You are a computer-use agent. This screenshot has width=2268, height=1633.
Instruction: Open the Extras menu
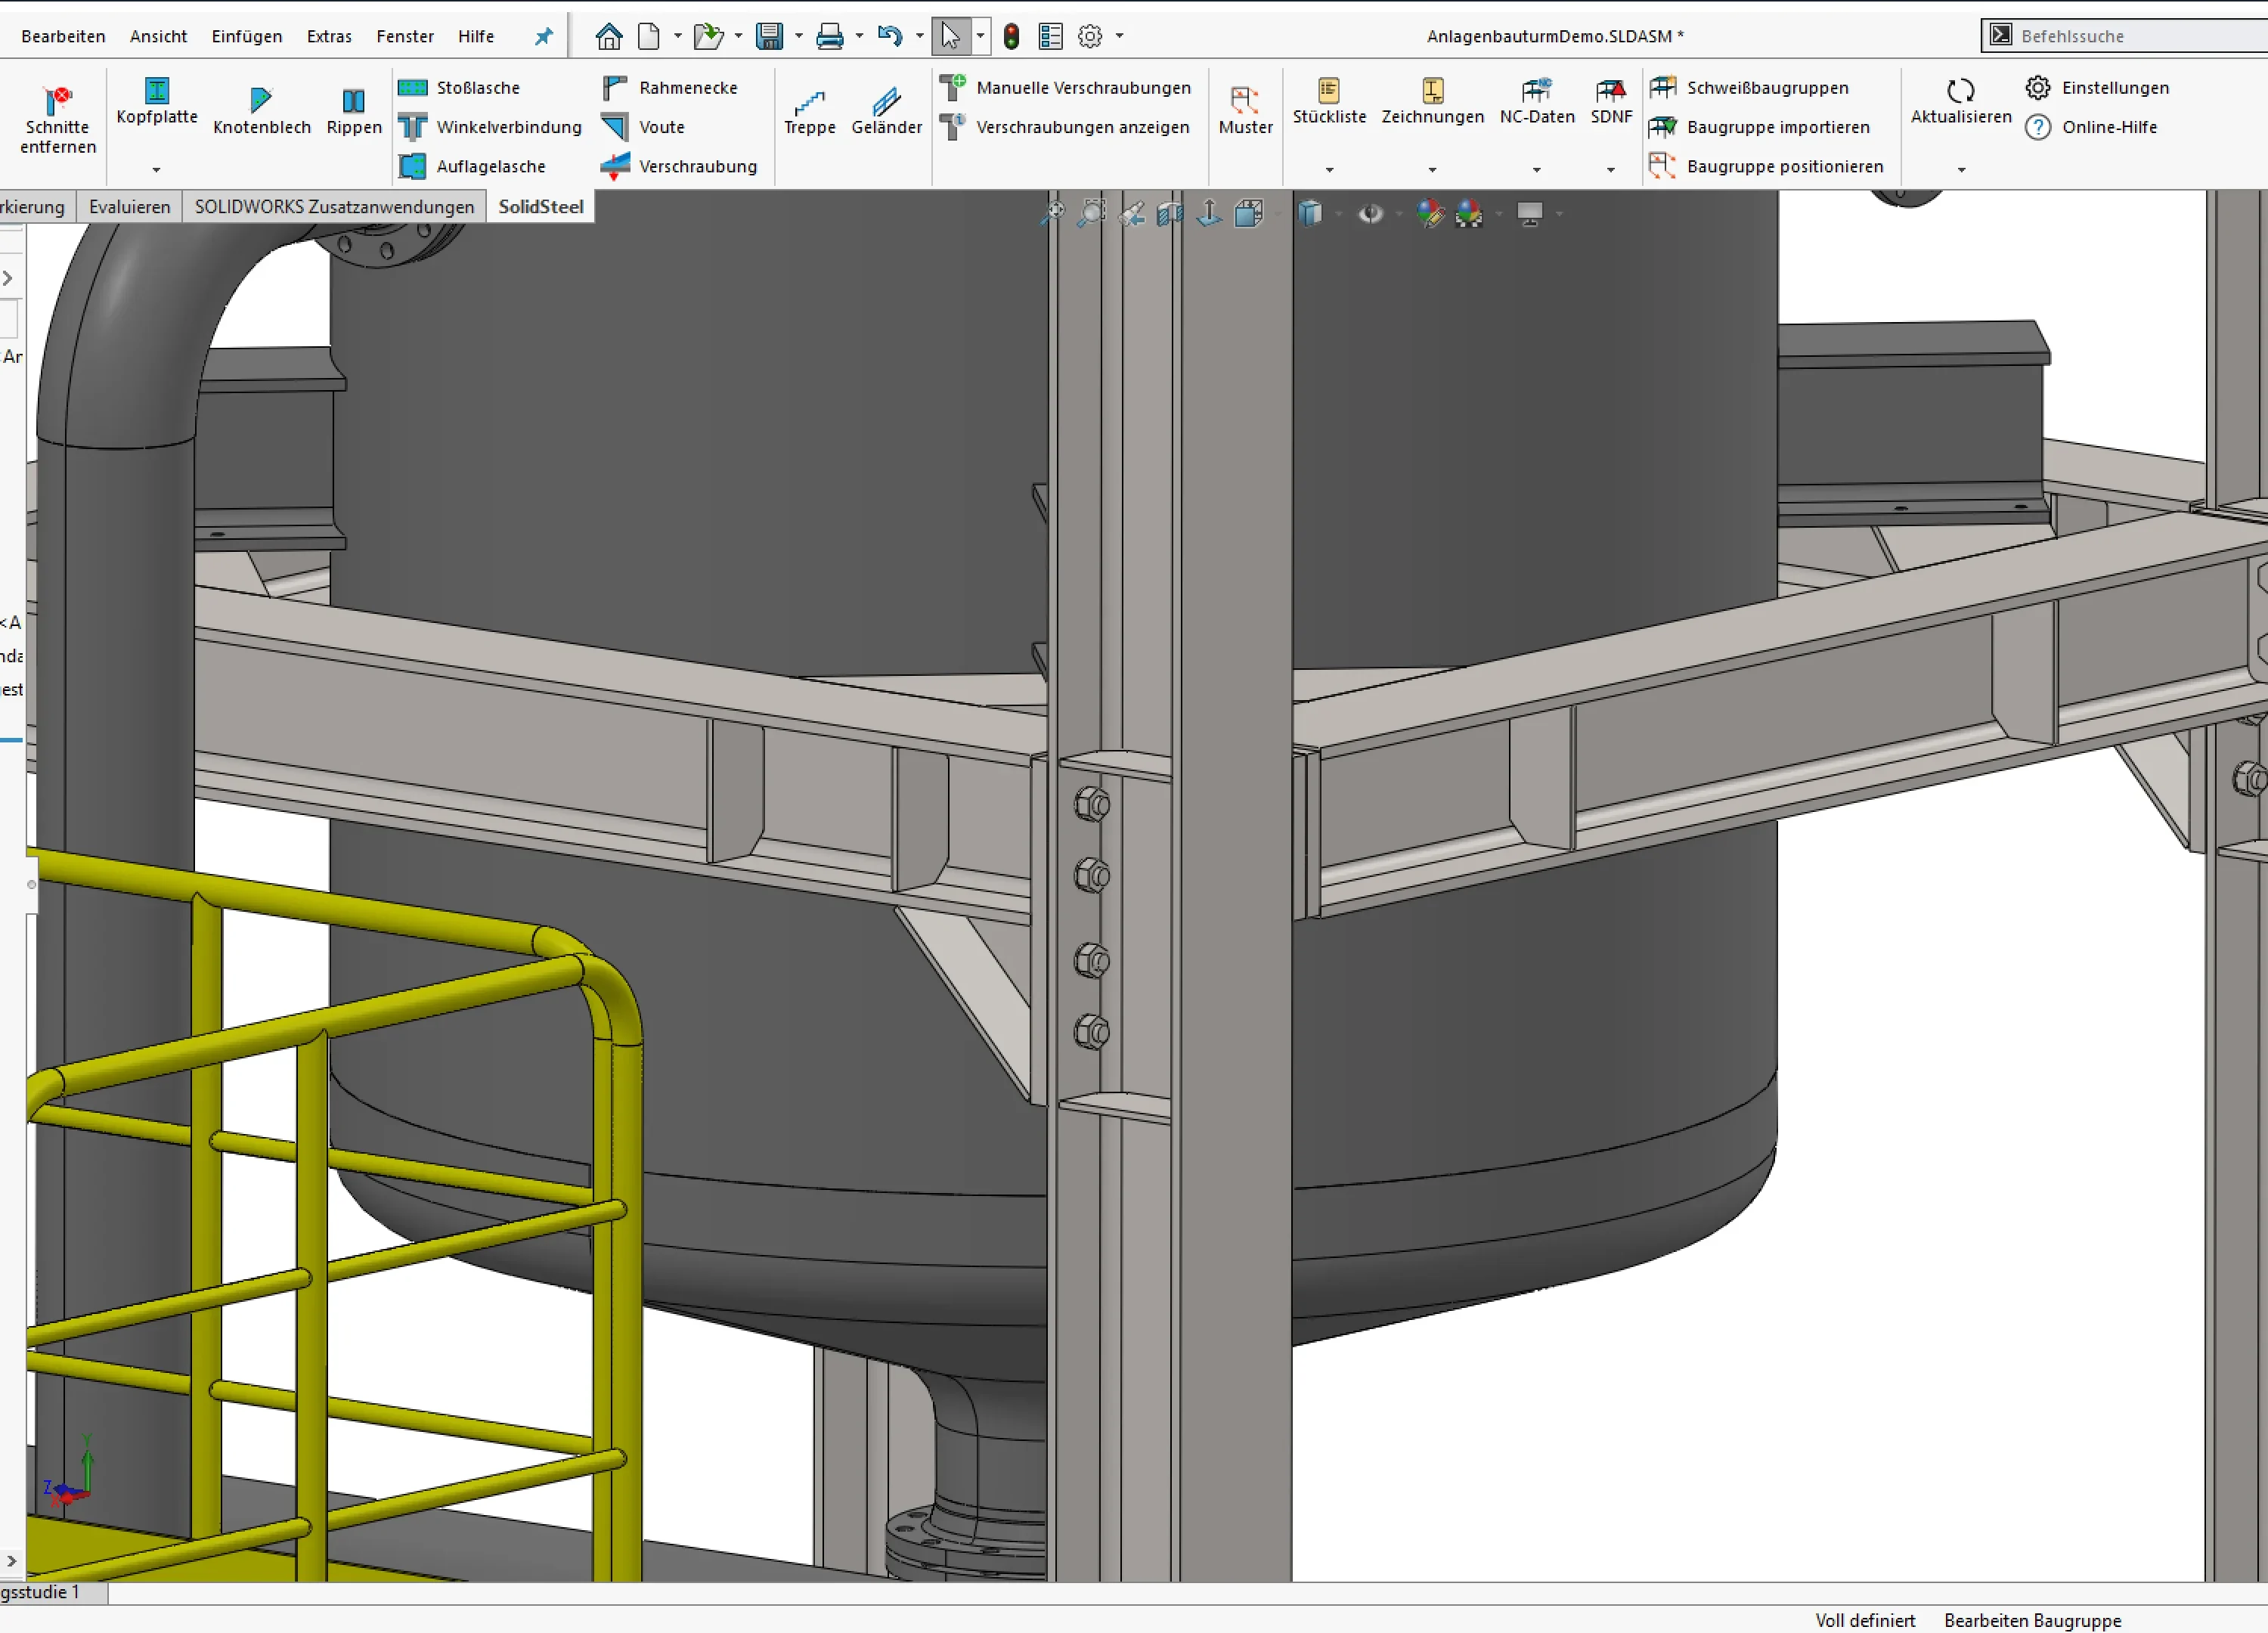(329, 36)
